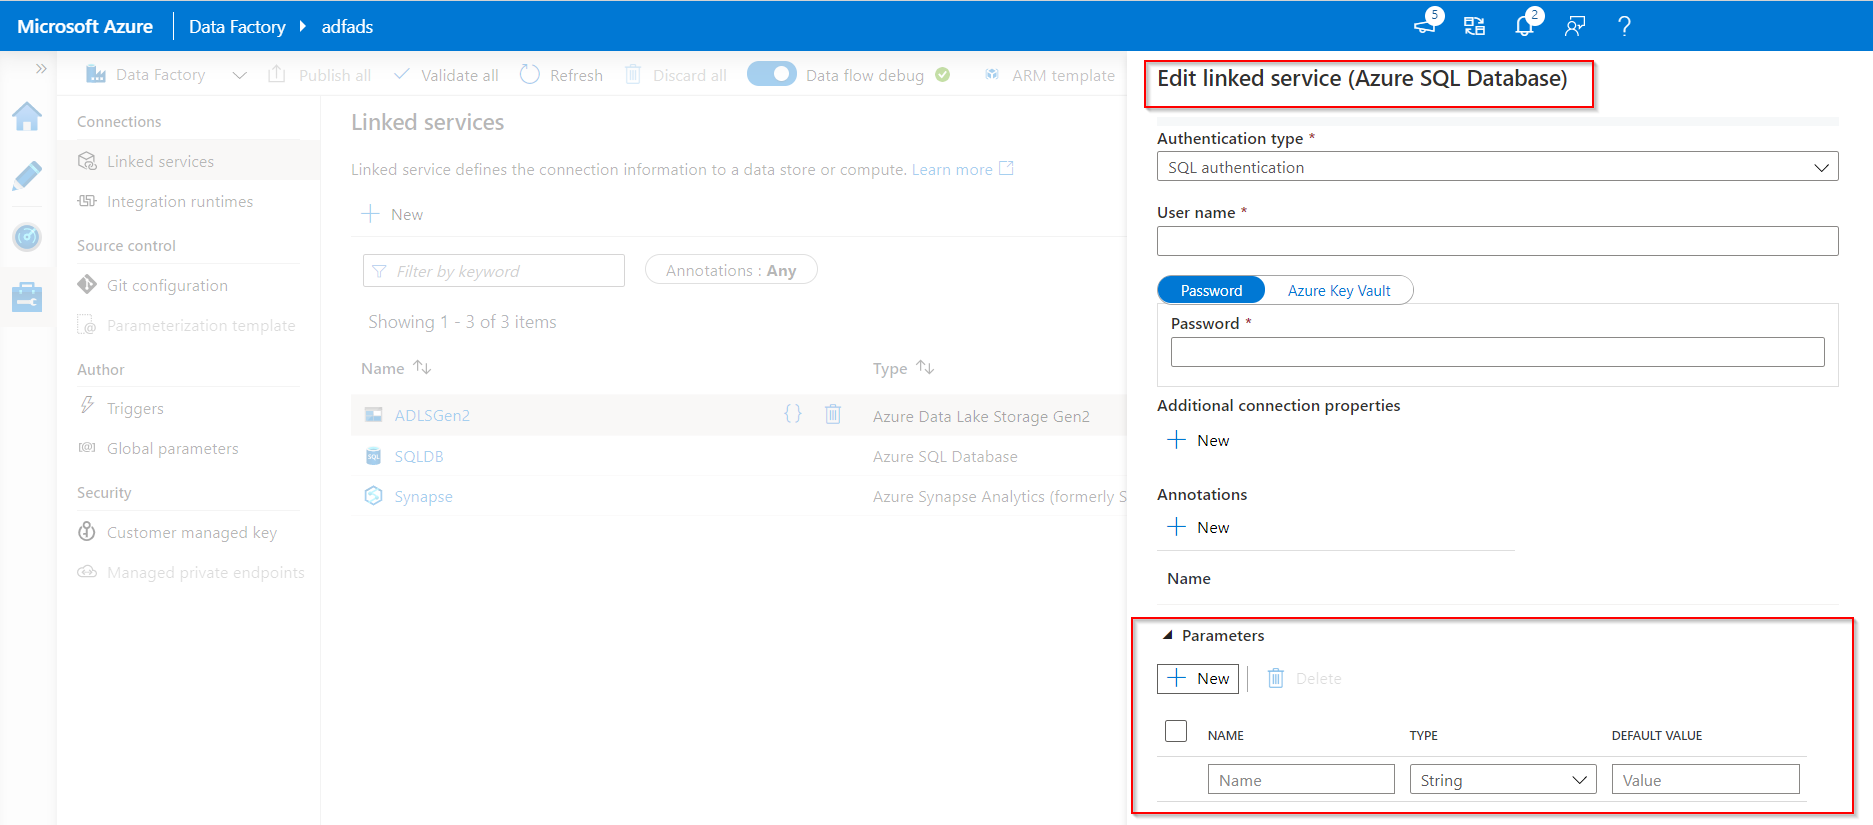The height and width of the screenshot is (825, 1873).
Task: Sort by Type column arrows
Action: pyautogui.click(x=926, y=368)
